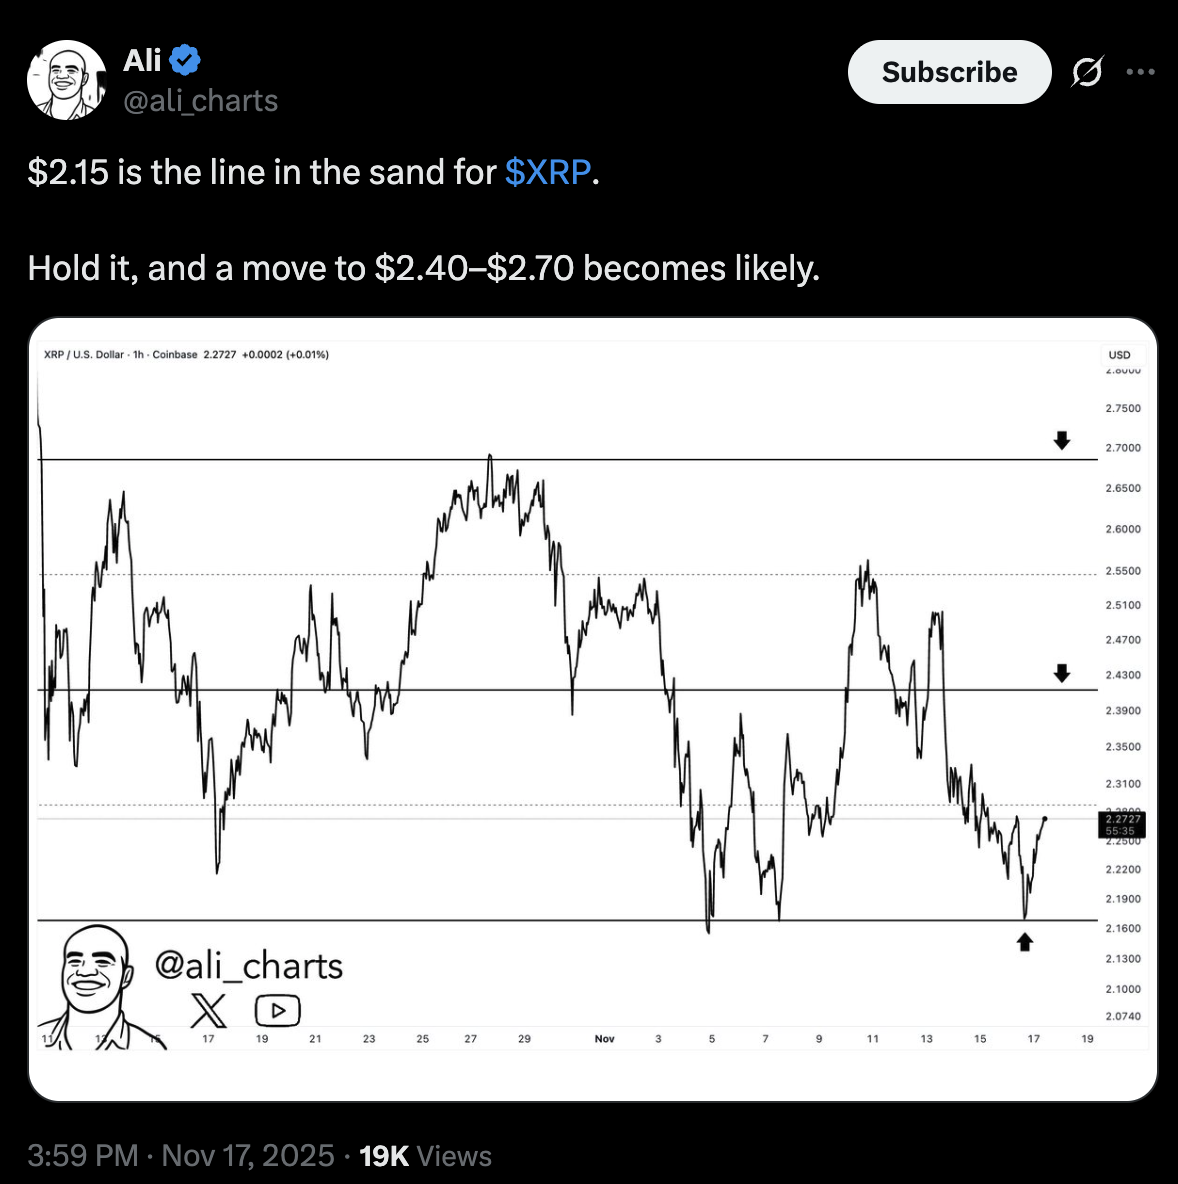Click the X logo in the chart watermark
This screenshot has height=1184, width=1178.
point(208,1011)
